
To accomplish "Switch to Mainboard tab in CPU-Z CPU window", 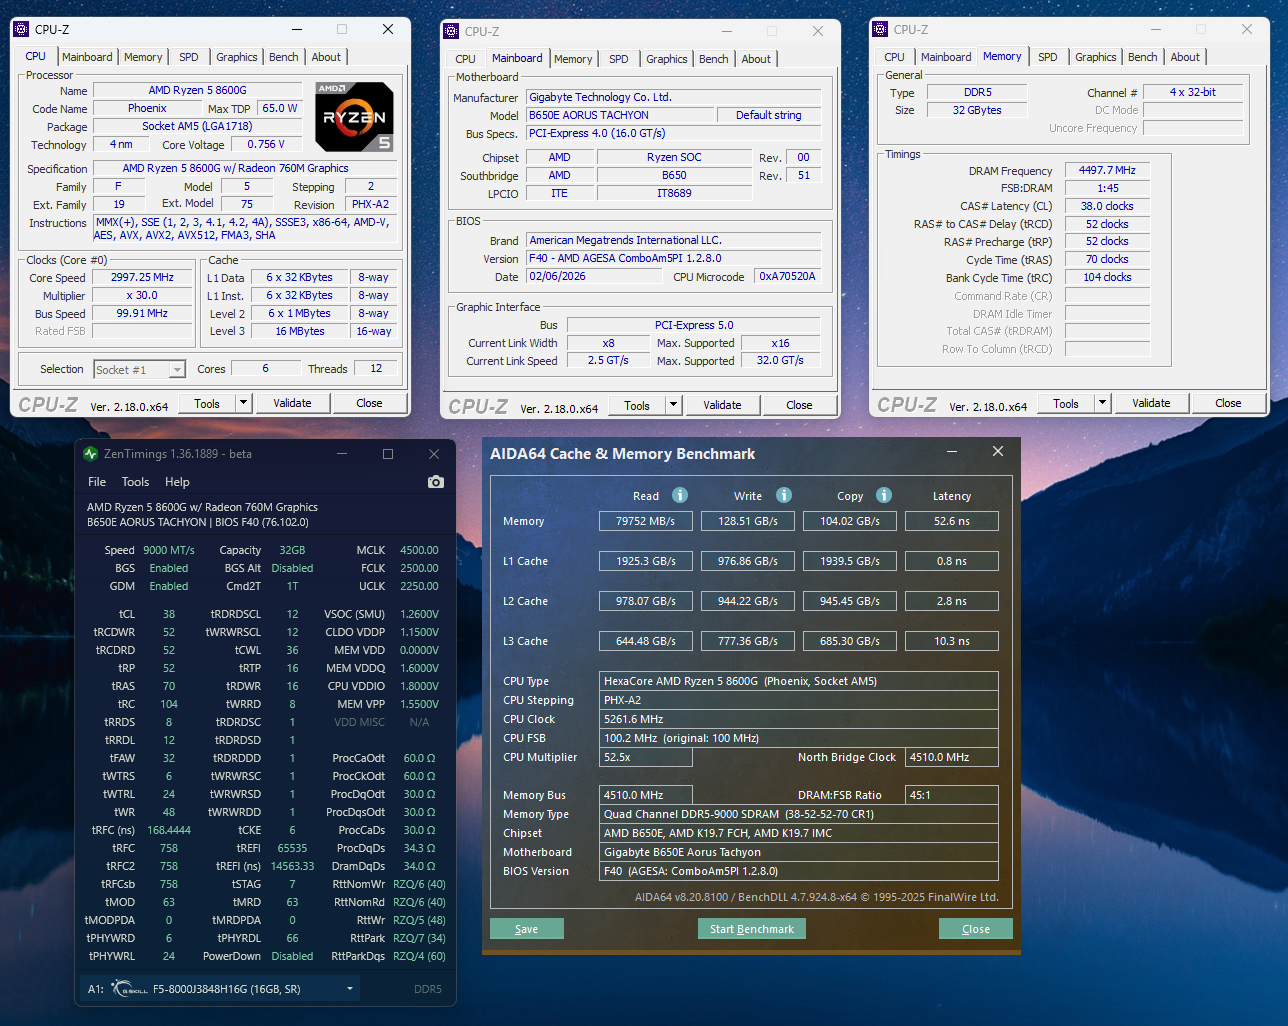I will pos(87,57).
